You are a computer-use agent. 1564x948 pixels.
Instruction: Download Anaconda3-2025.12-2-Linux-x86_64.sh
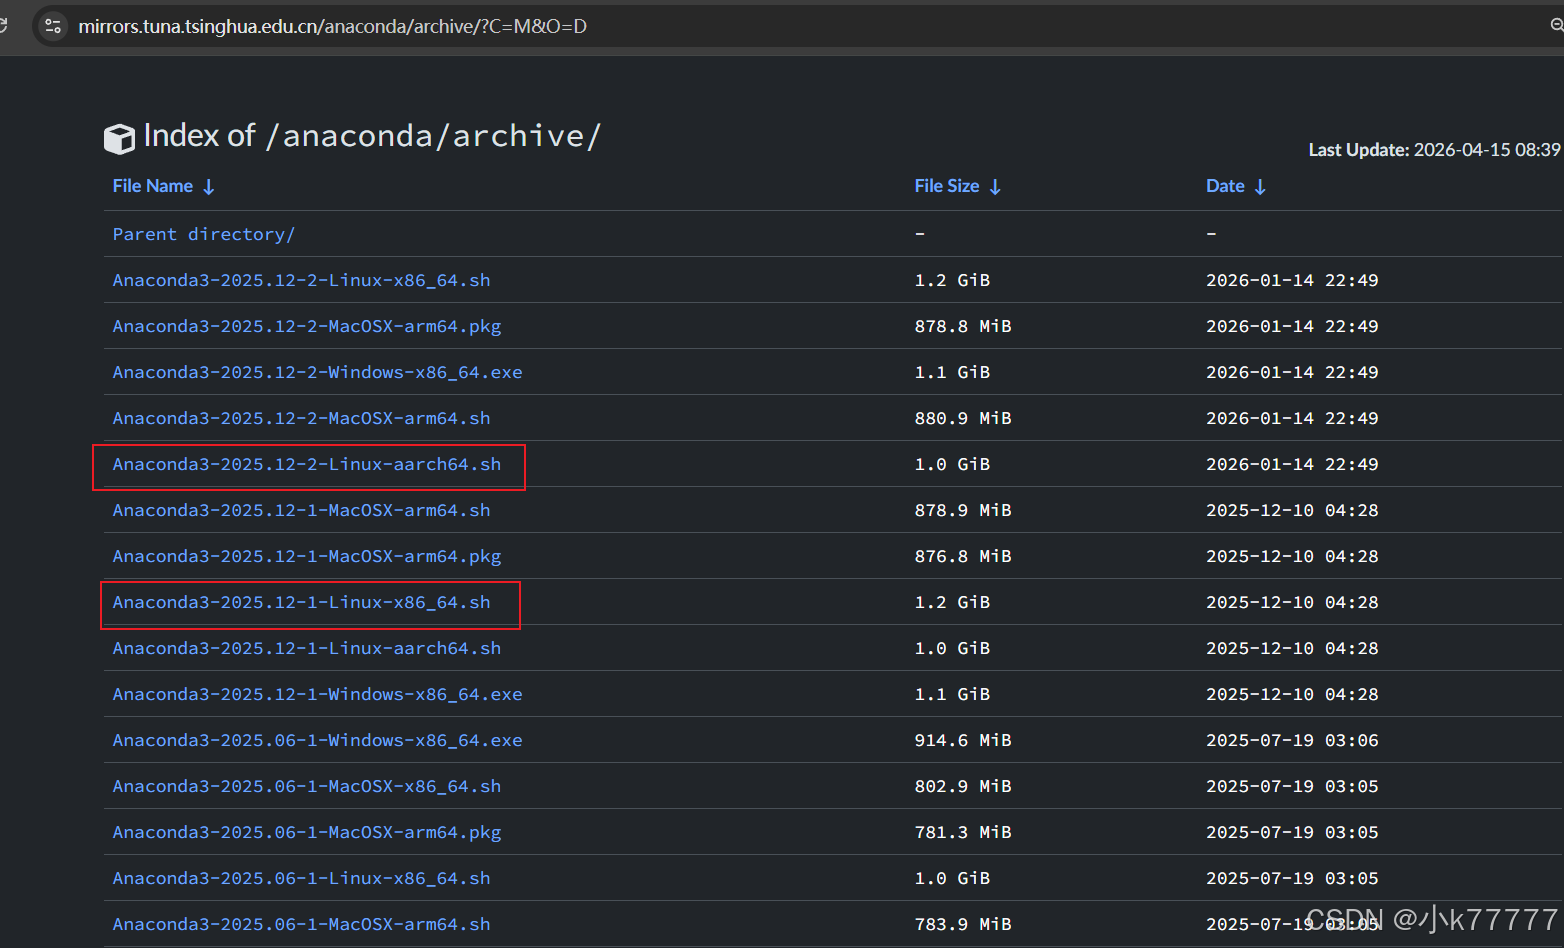[x=302, y=280]
